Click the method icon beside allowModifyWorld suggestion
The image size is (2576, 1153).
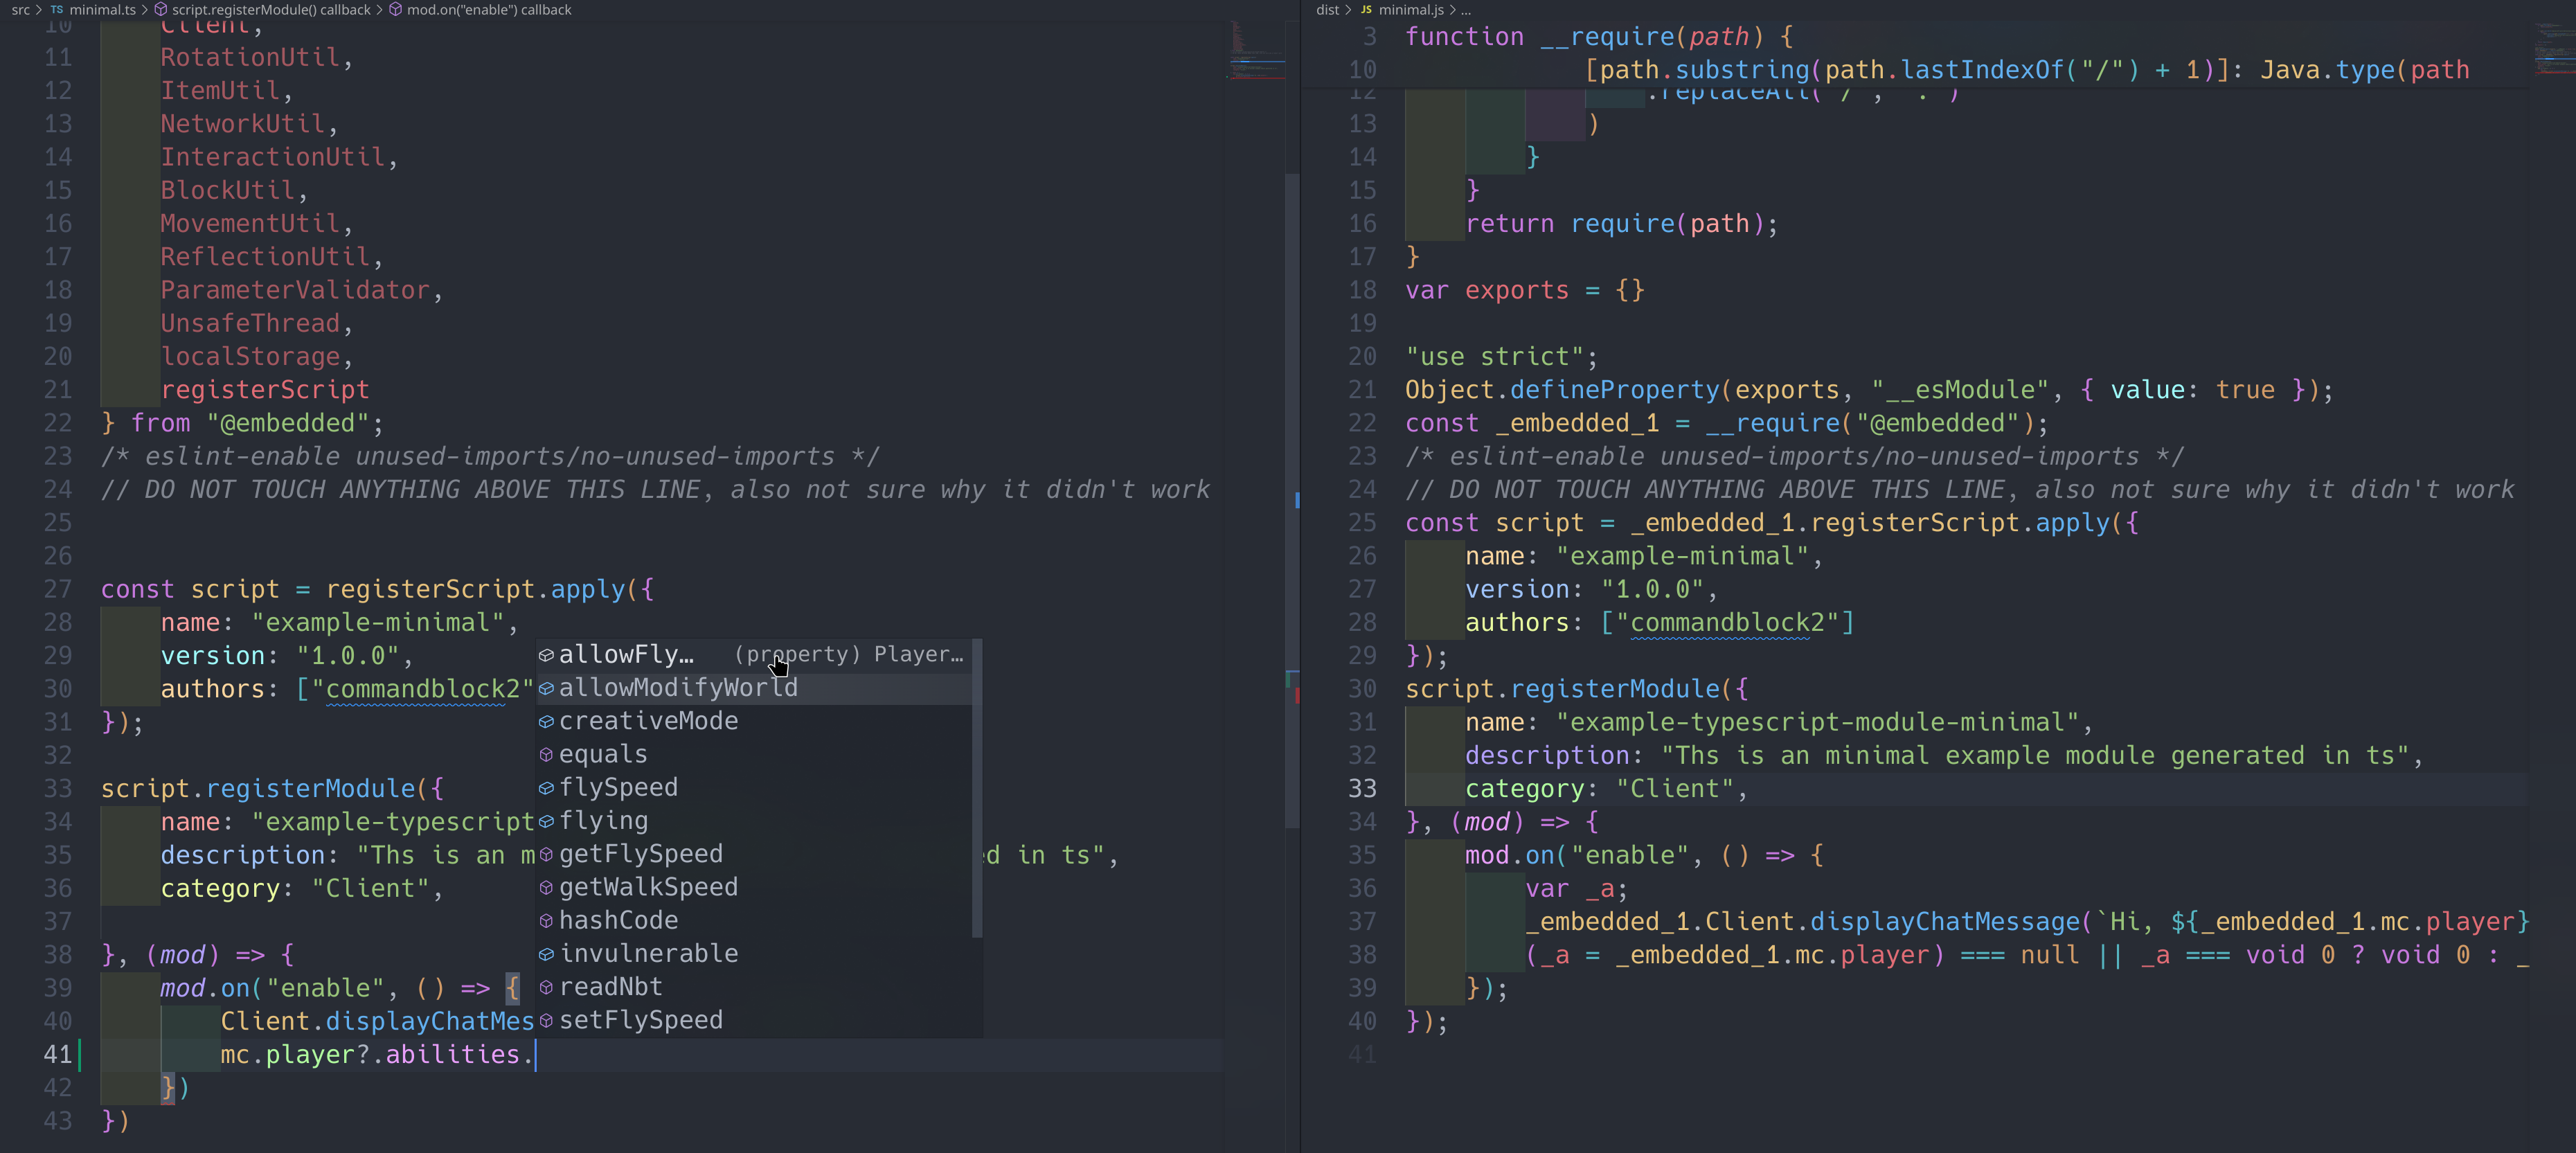(x=546, y=688)
